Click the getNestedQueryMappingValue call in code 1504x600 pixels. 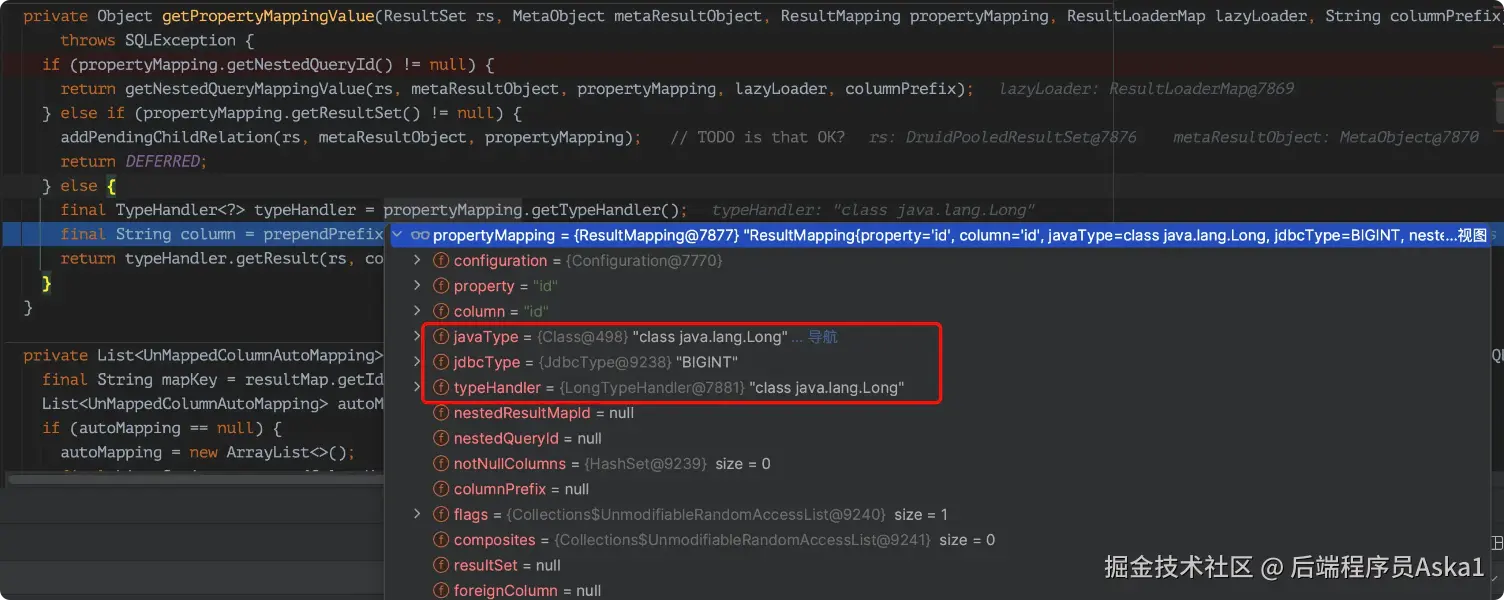[x=244, y=89]
